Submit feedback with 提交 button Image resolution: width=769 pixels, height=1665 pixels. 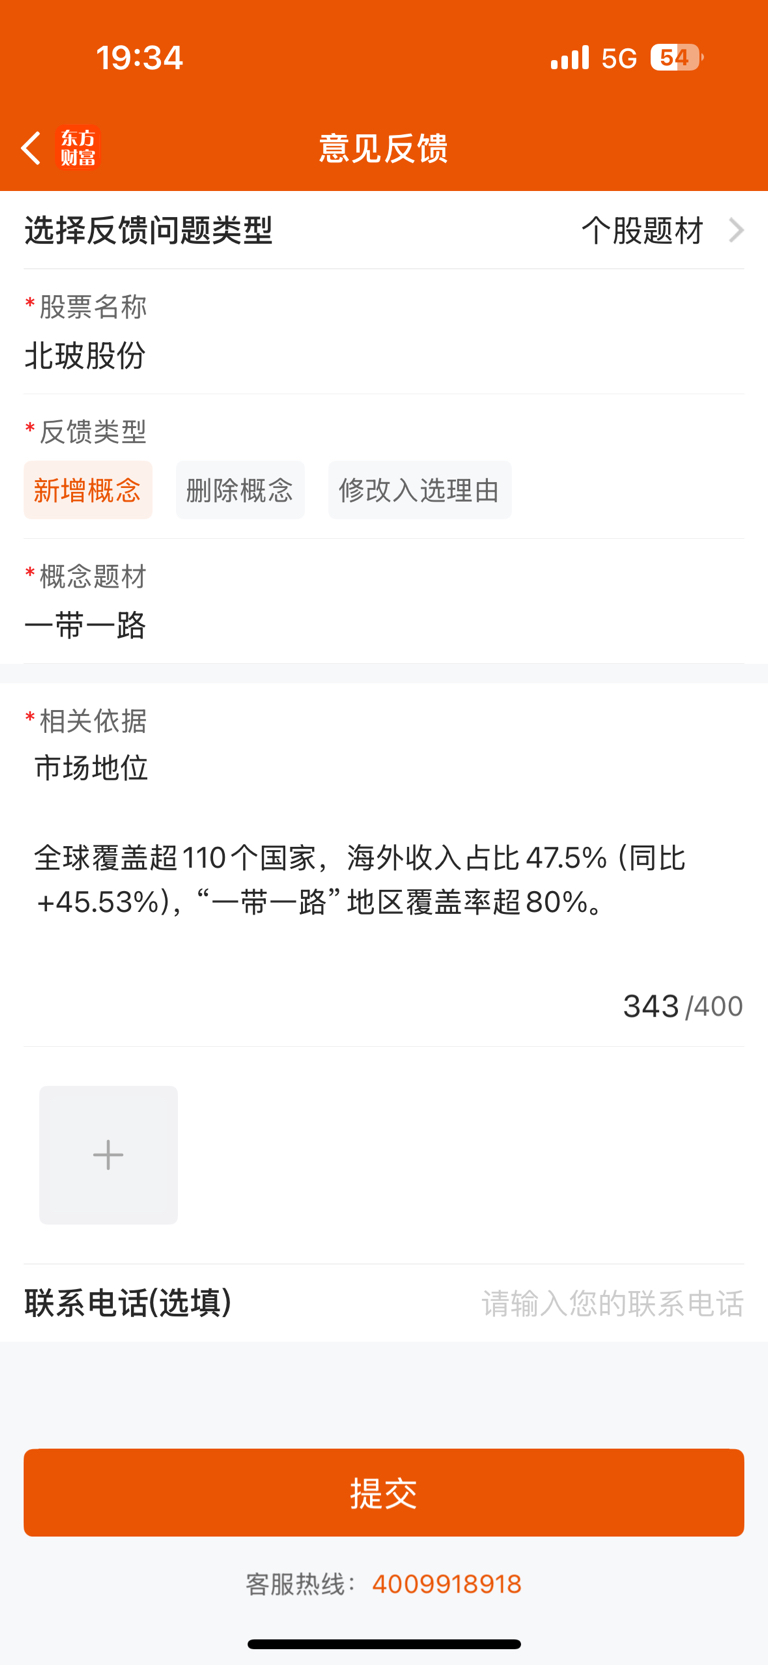point(384,1493)
